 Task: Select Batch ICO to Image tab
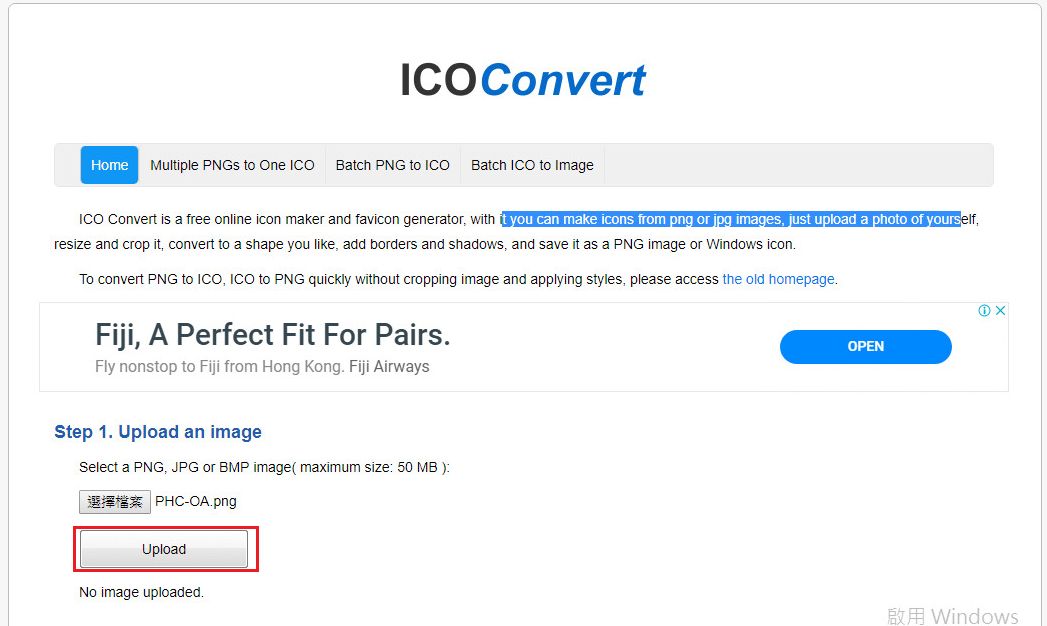532,165
